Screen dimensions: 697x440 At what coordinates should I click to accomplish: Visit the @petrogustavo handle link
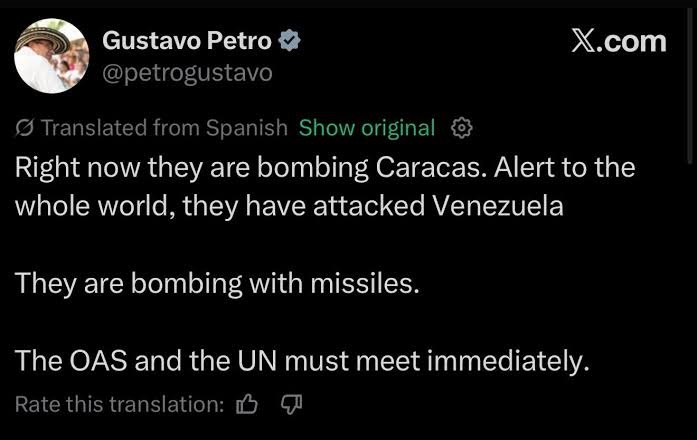click(x=187, y=73)
